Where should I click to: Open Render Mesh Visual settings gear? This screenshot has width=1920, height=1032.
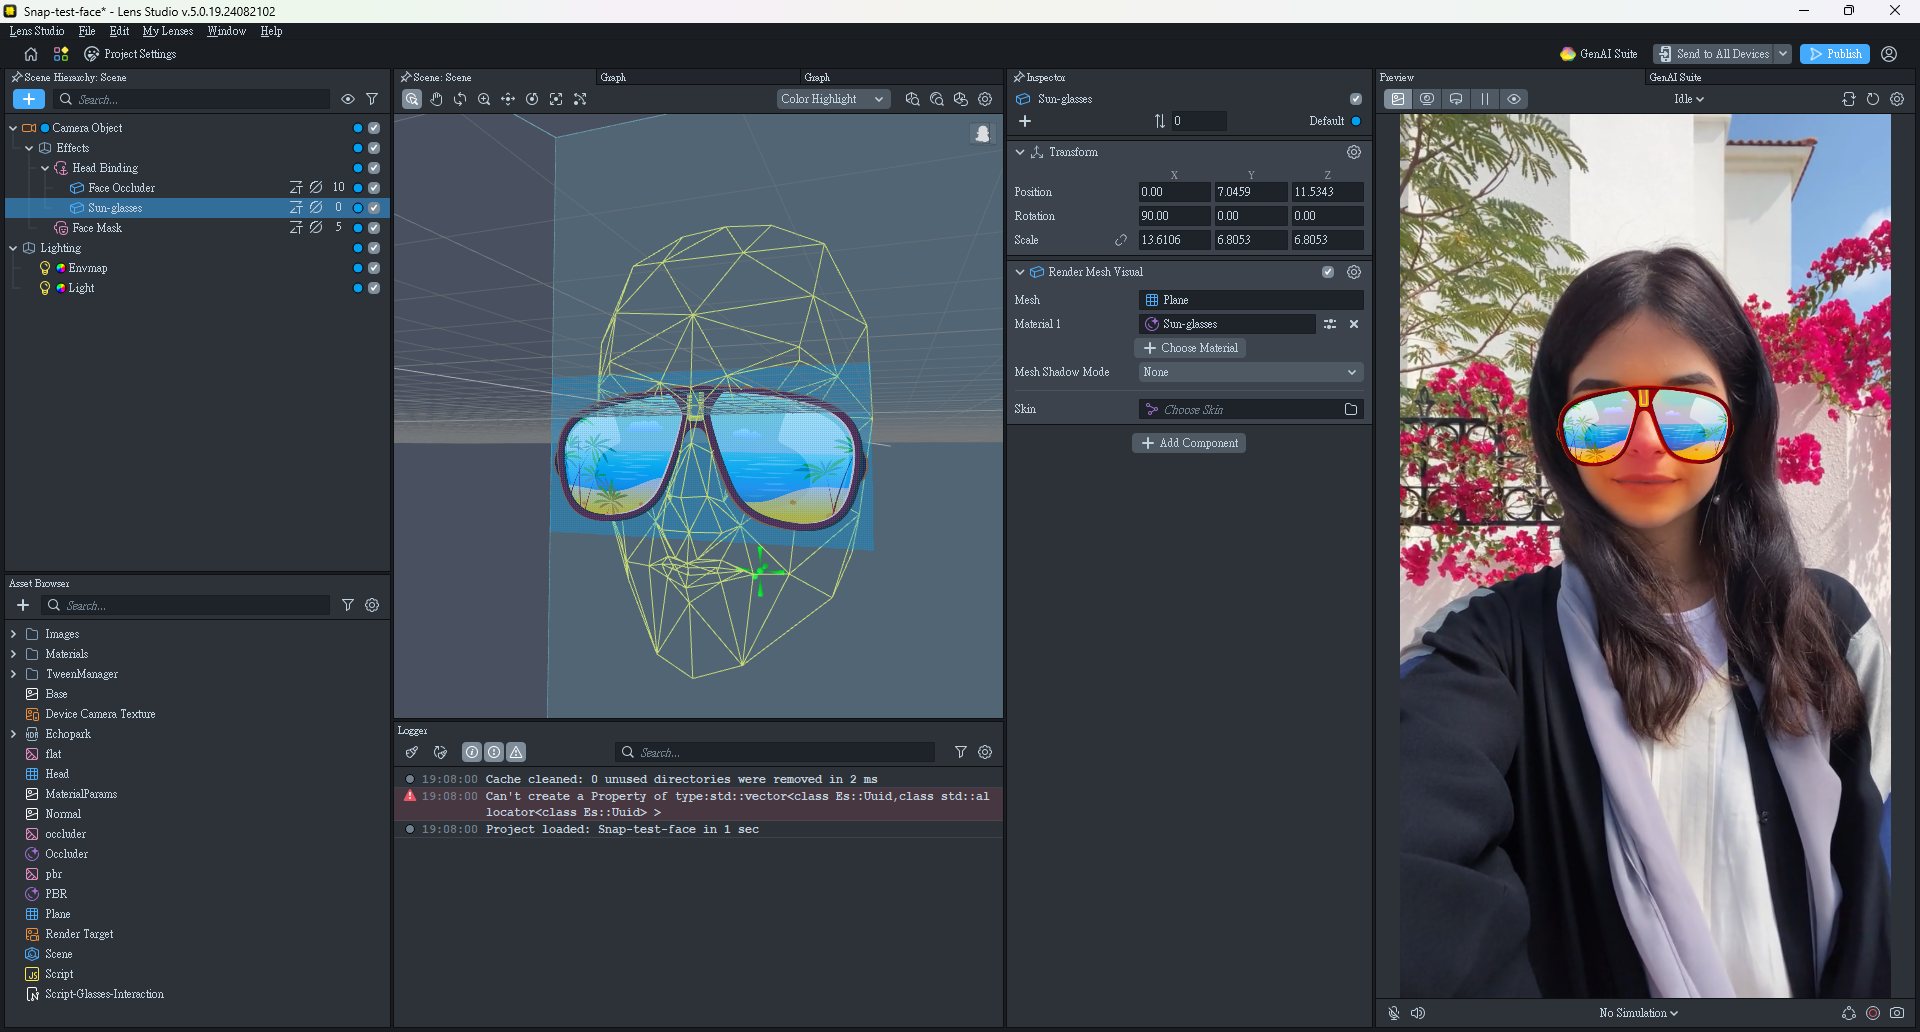click(x=1354, y=272)
